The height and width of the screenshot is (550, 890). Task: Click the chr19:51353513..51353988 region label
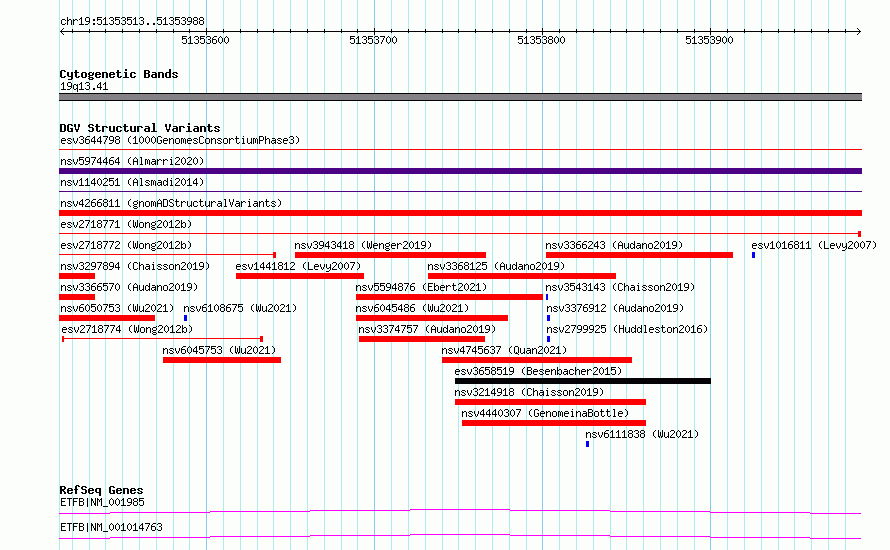[x=132, y=22]
